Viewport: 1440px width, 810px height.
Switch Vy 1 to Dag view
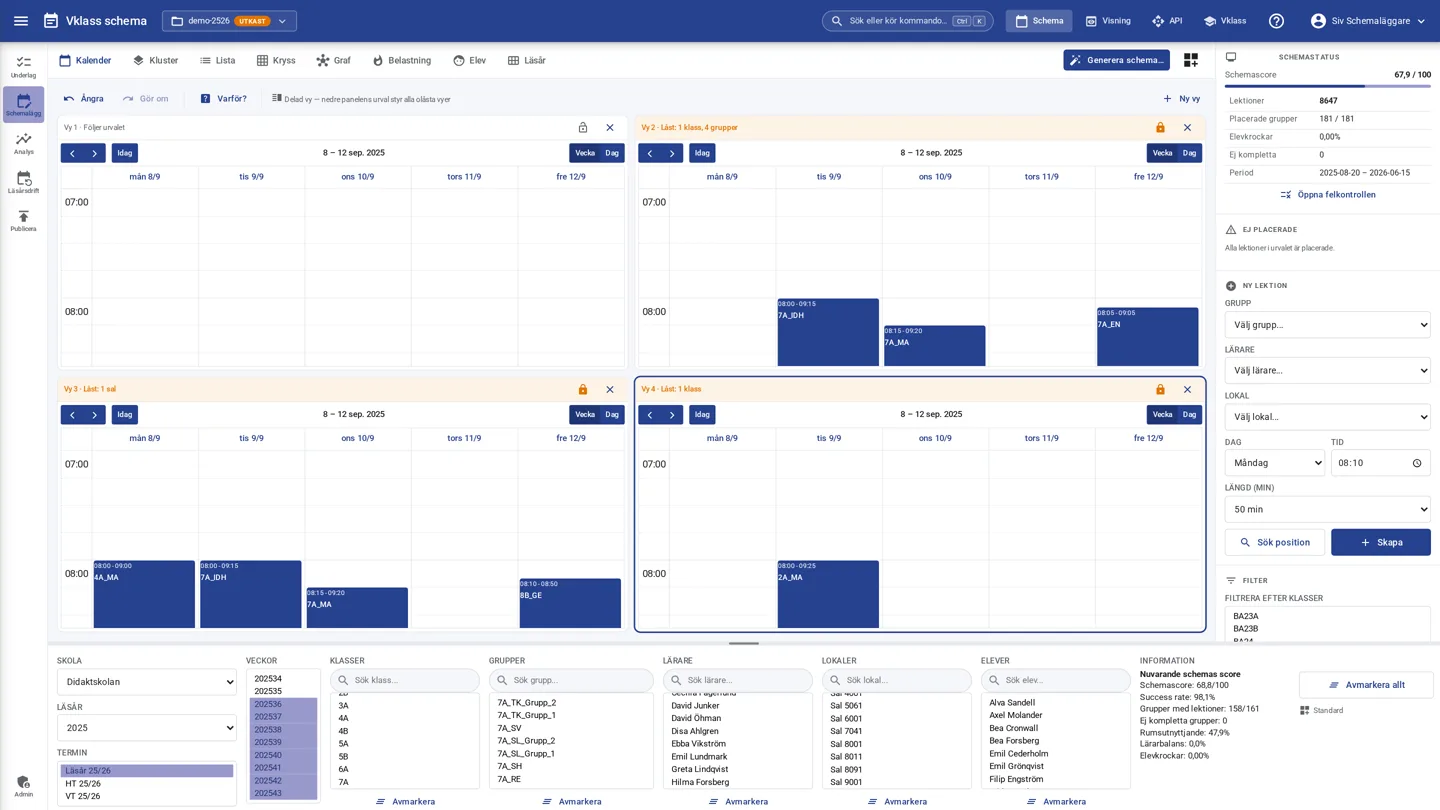coord(612,153)
